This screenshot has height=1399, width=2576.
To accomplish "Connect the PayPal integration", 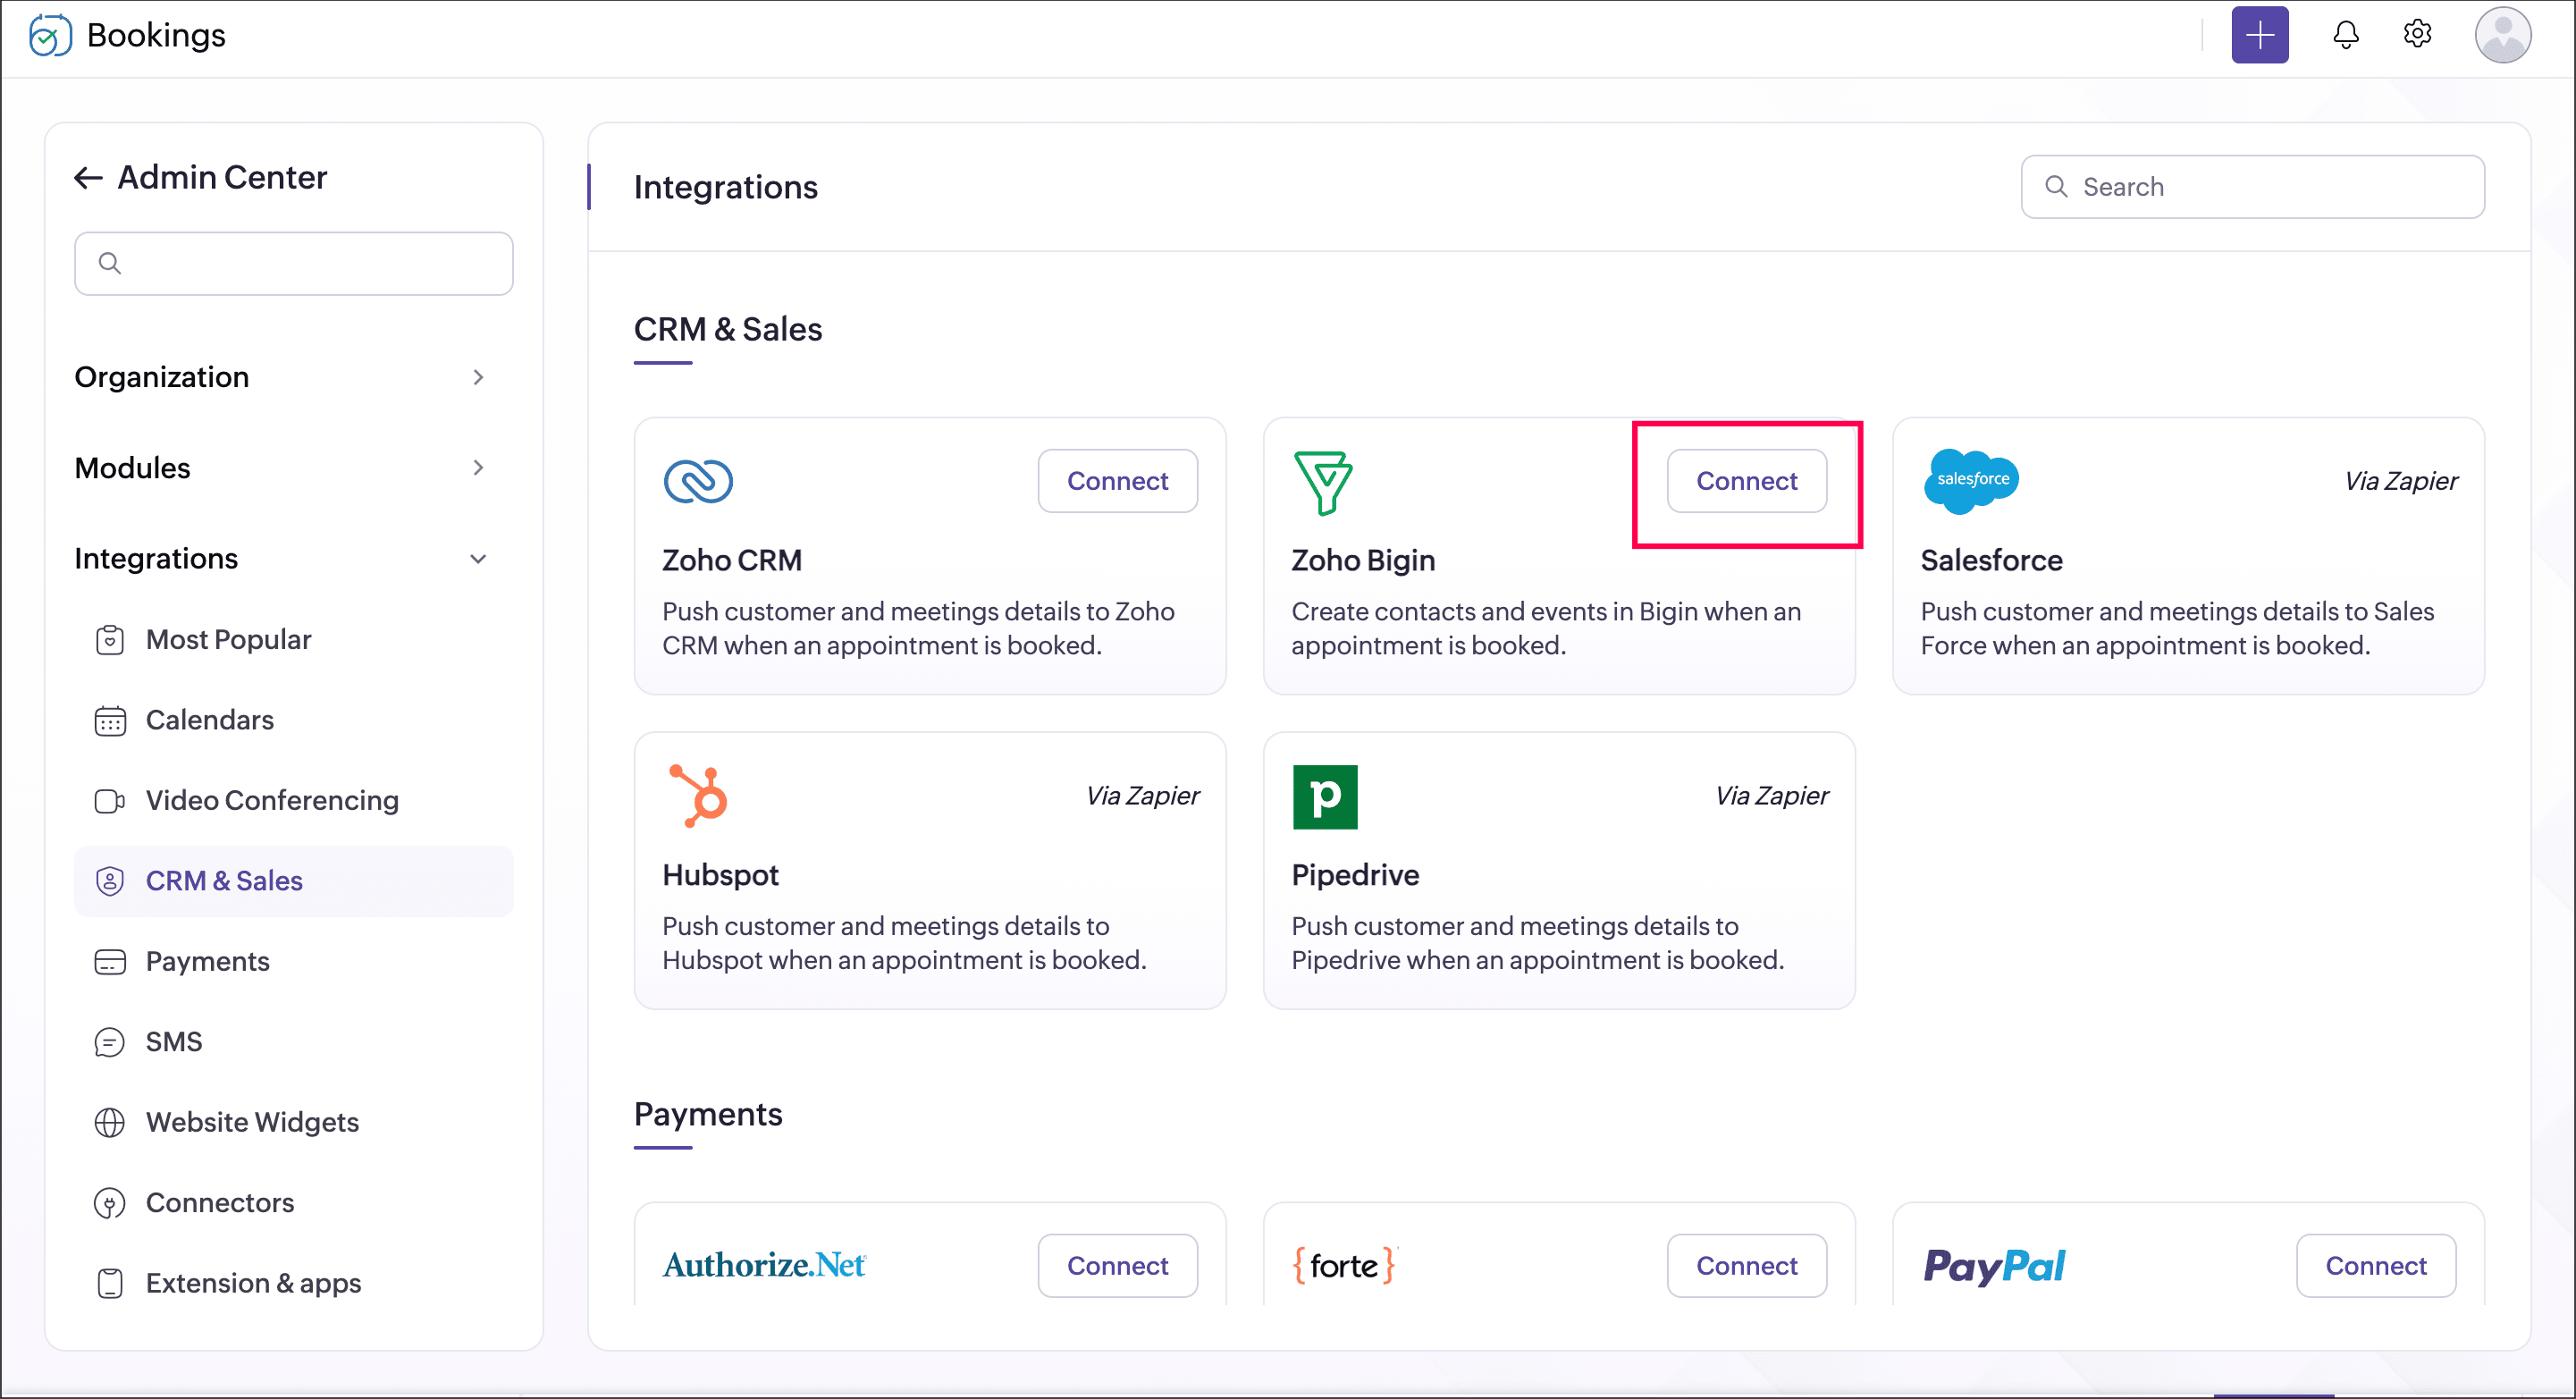I will pyautogui.click(x=2375, y=1265).
